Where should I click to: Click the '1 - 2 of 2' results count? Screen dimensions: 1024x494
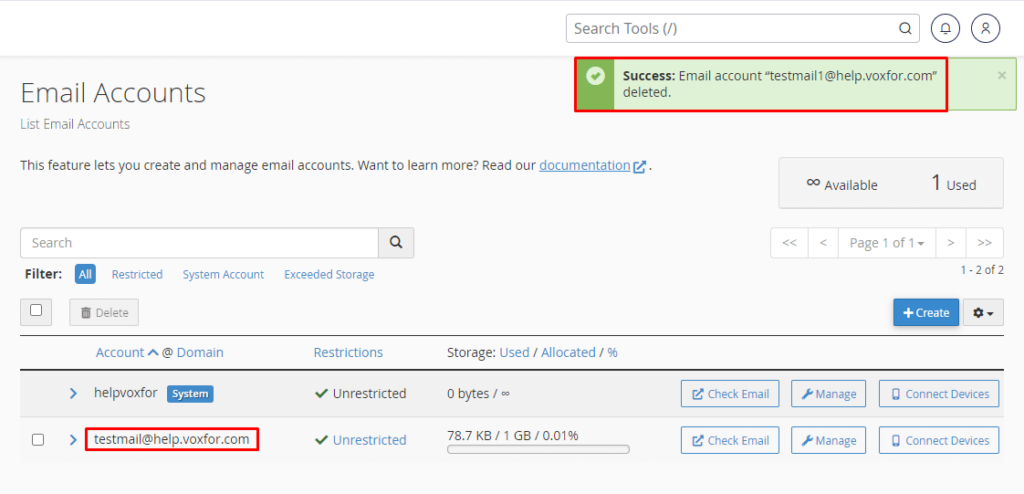pos(982,270)
